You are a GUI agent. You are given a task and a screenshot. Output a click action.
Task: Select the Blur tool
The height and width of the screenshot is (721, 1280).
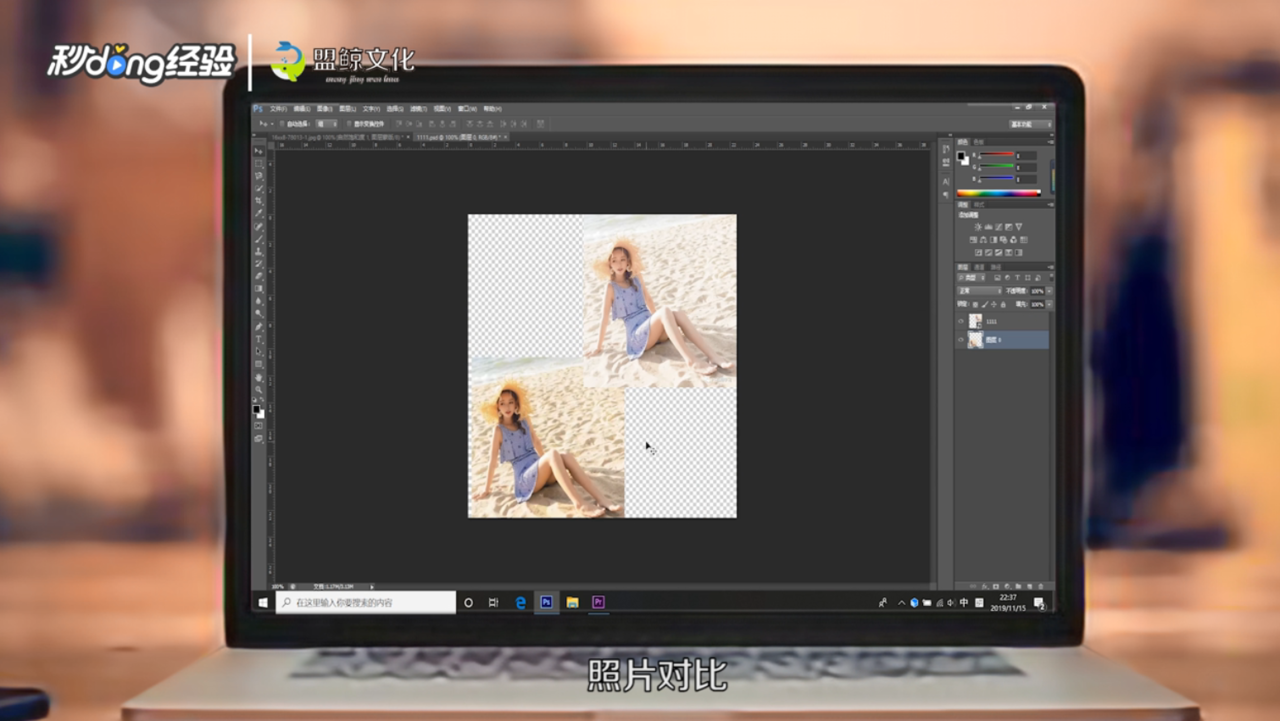[259, 301]
